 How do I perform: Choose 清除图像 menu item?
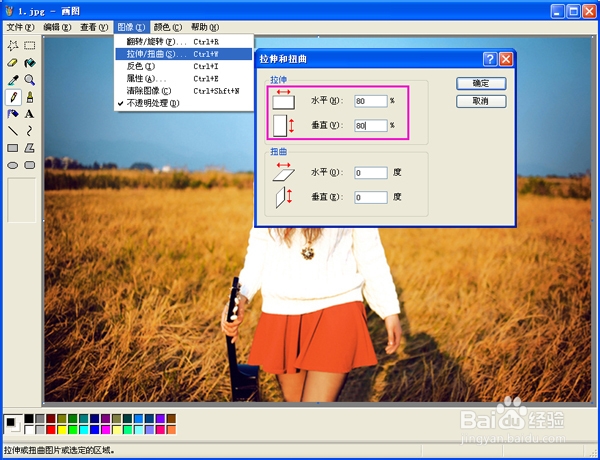coord(184,91)
